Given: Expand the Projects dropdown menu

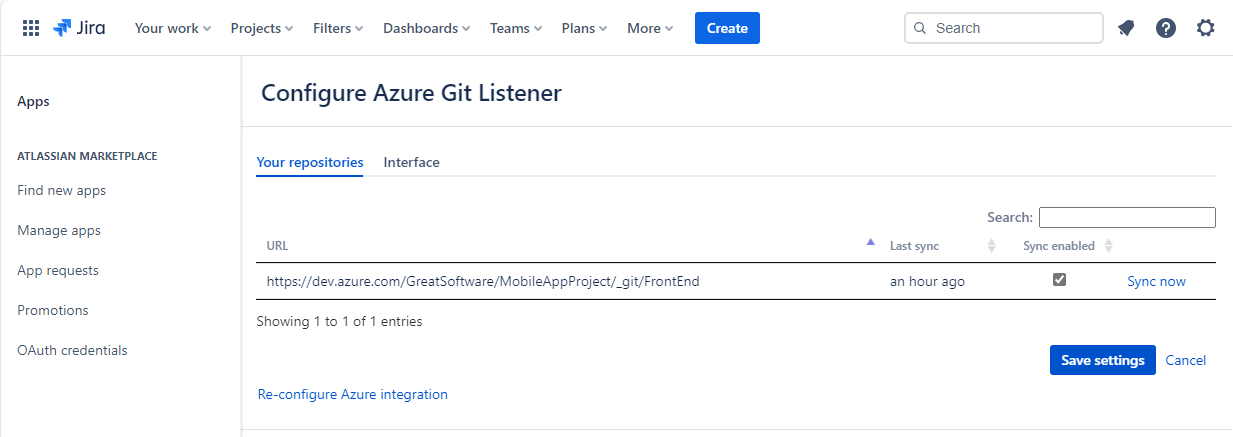Looking at the screenshot, I should pyautogui.click(x=262, y=28).
